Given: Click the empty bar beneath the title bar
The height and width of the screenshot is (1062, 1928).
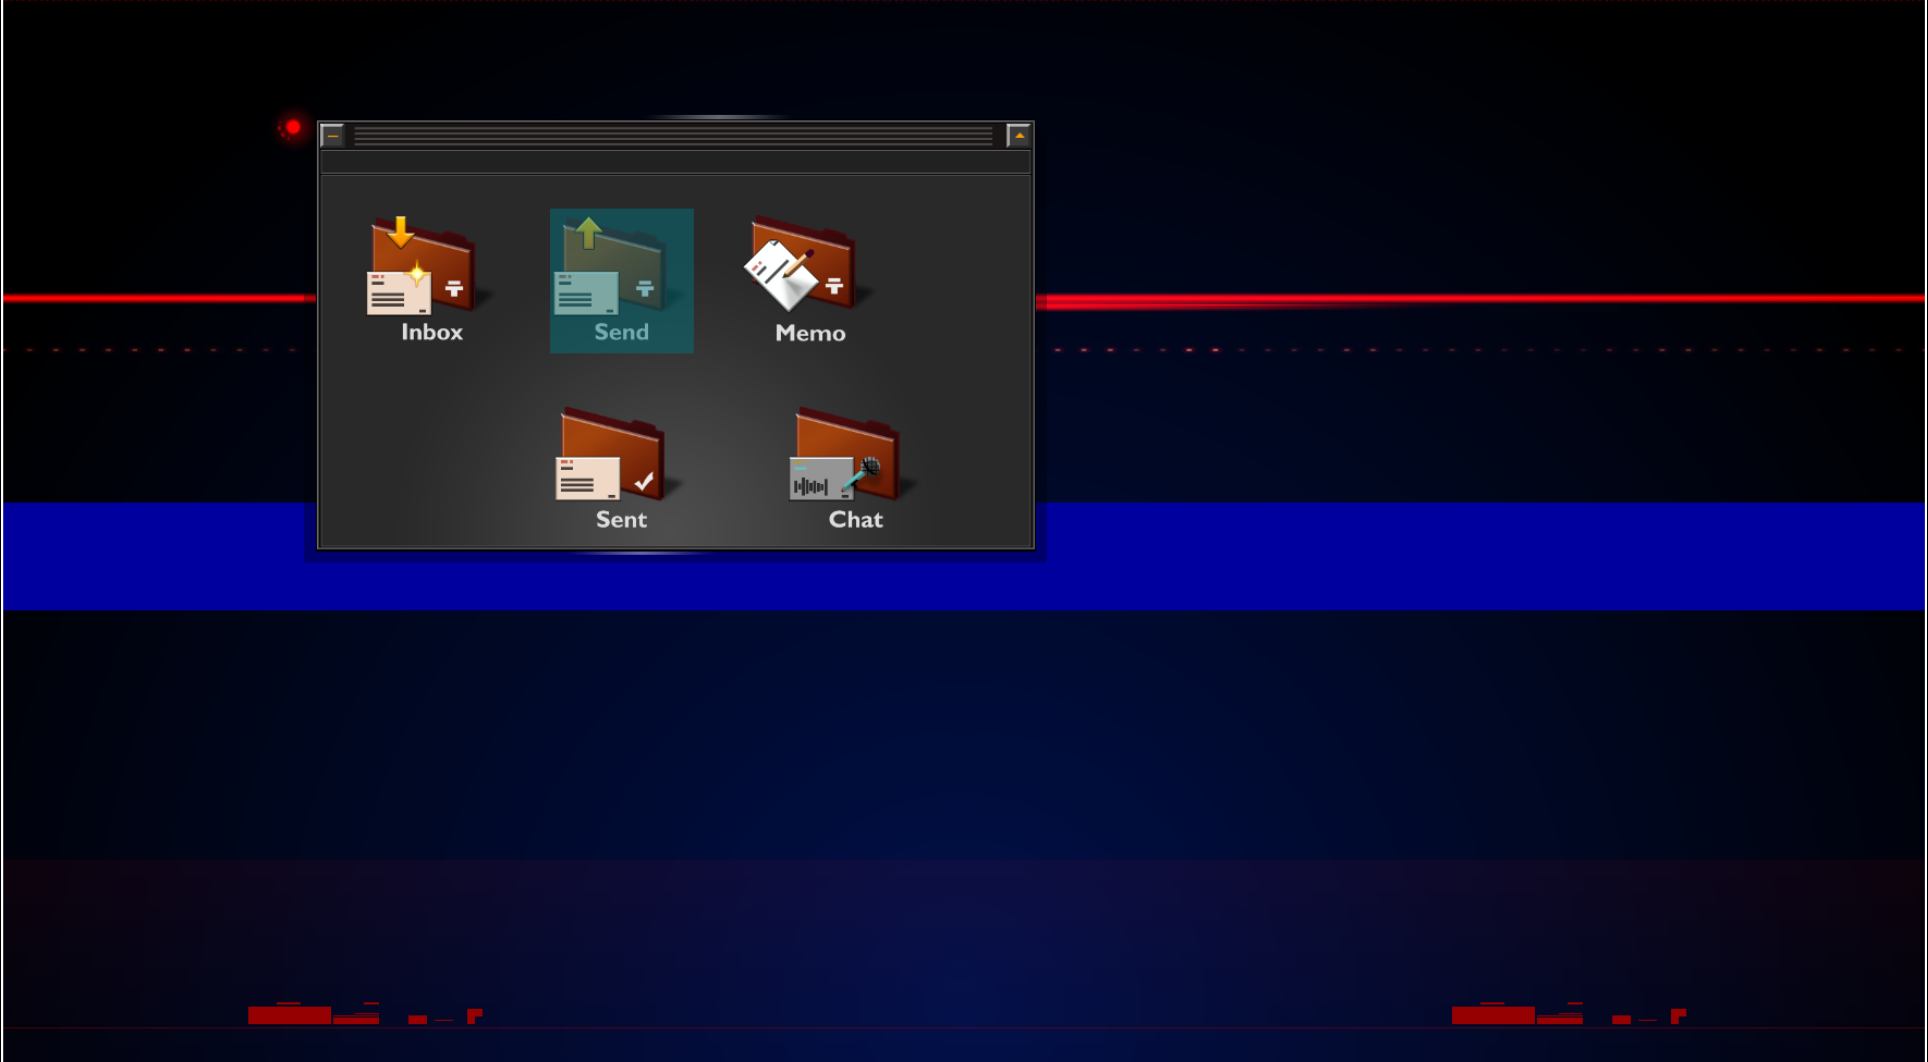Looking at the screenshot, I should pyautogui.click(x=675, y=162).
